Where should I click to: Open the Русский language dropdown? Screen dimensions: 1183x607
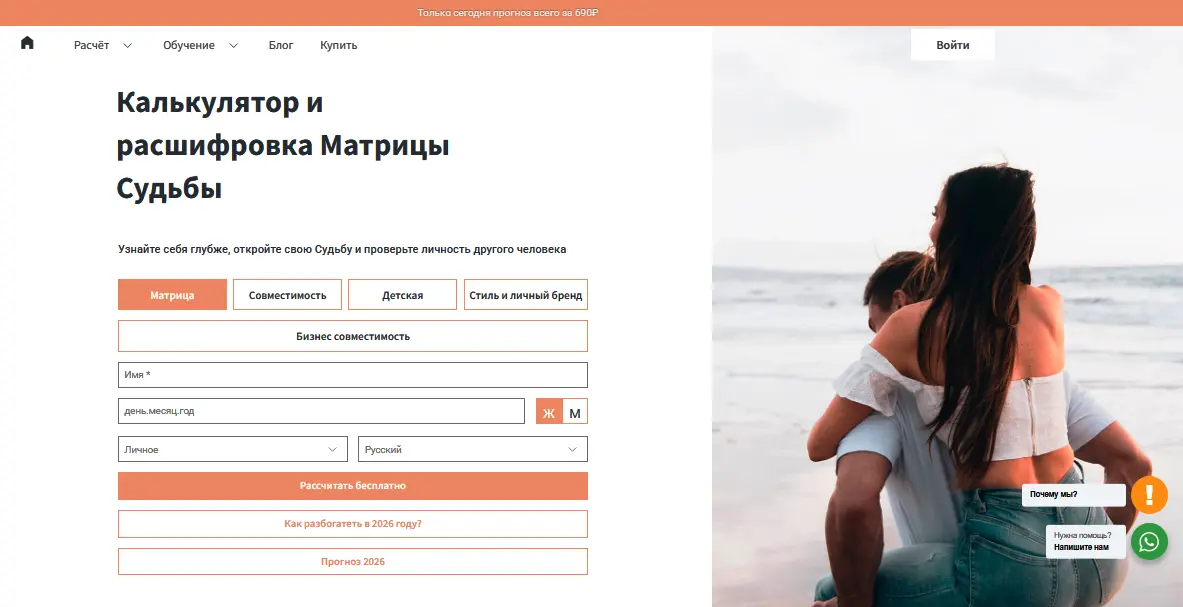tap(472, 449)
